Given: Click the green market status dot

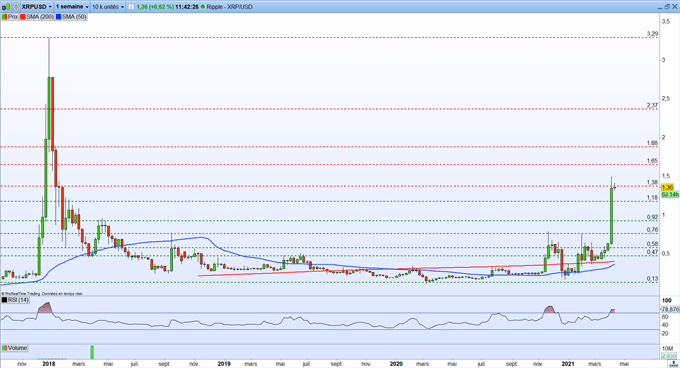Looking at the screenshot, I should [x=203, y=7].
